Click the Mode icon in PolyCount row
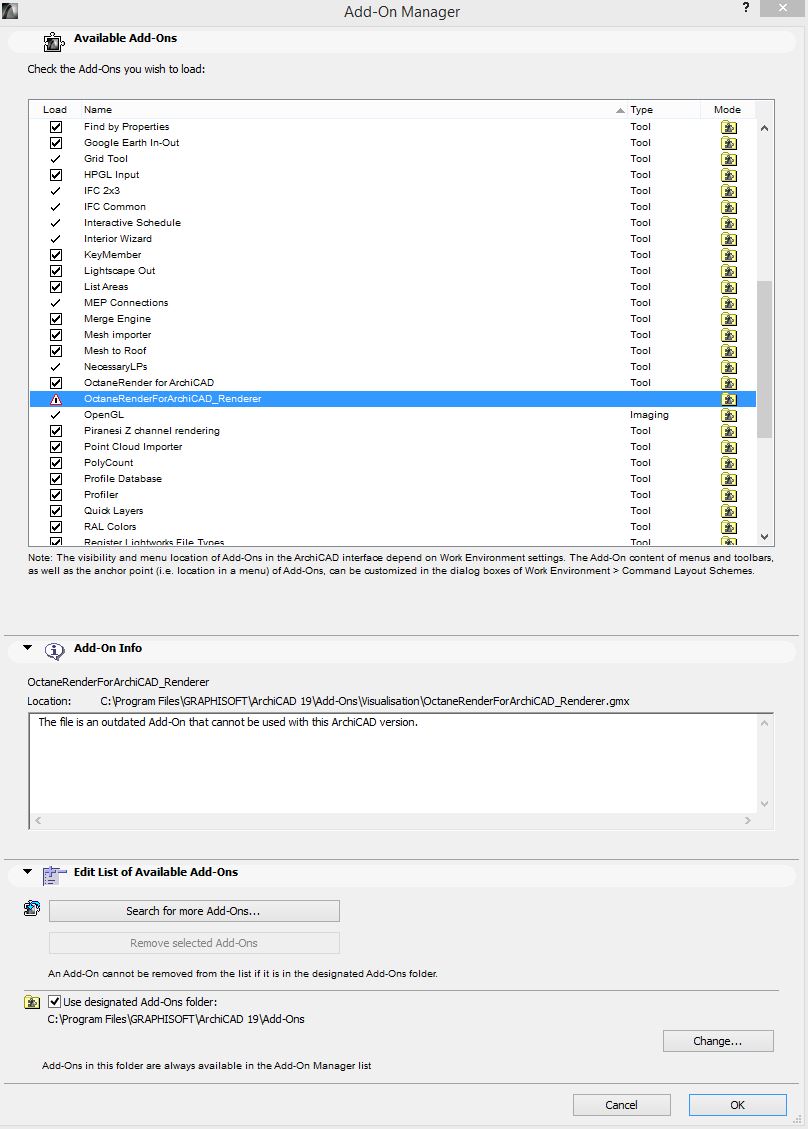 click(729, 463)
